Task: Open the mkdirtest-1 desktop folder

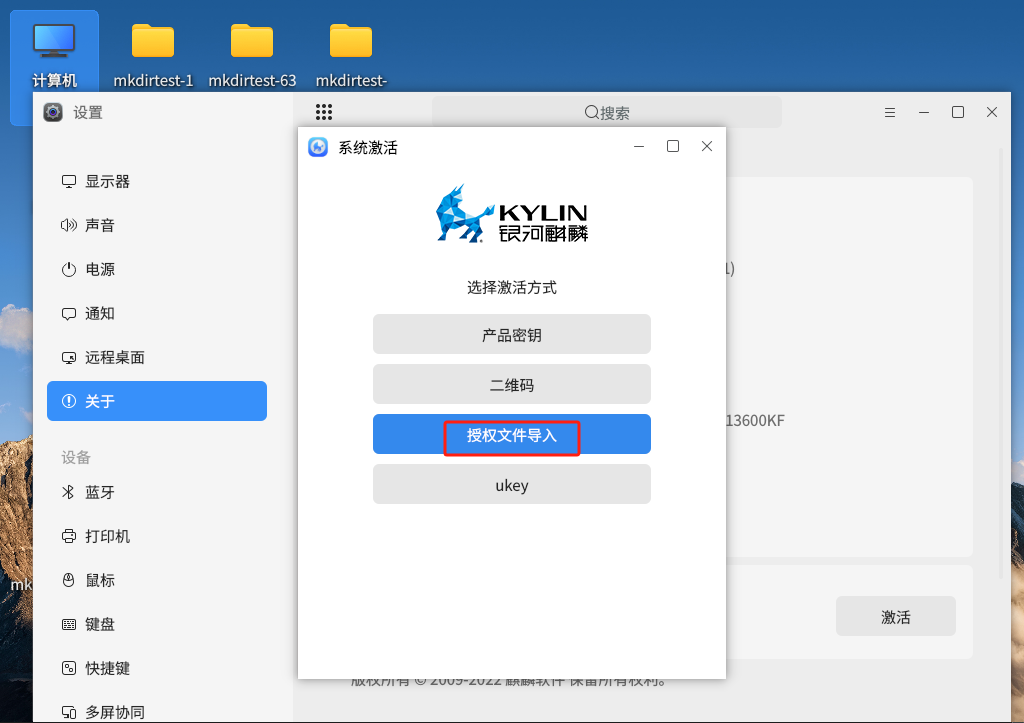Action: (153, 46)
